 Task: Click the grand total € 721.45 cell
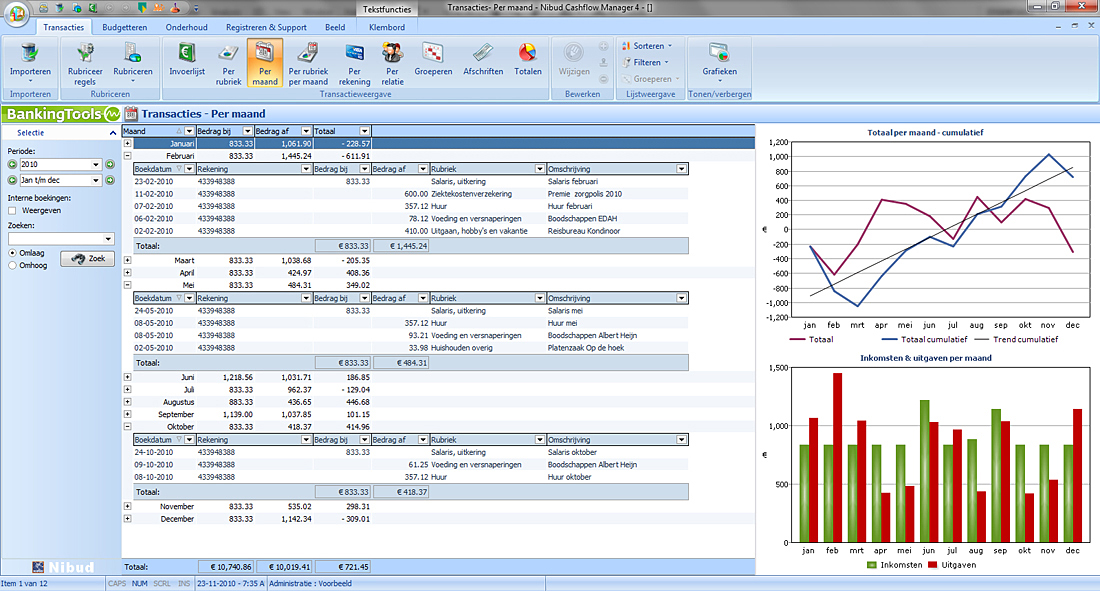pos(343,567)
